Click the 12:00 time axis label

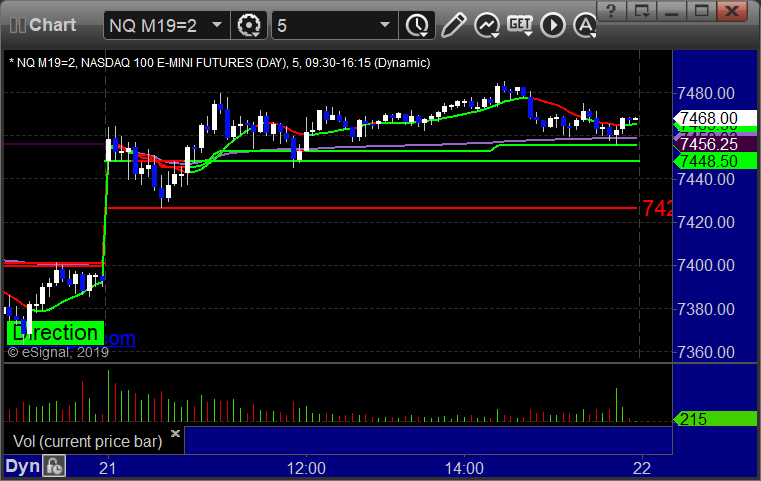coord(306,468)
